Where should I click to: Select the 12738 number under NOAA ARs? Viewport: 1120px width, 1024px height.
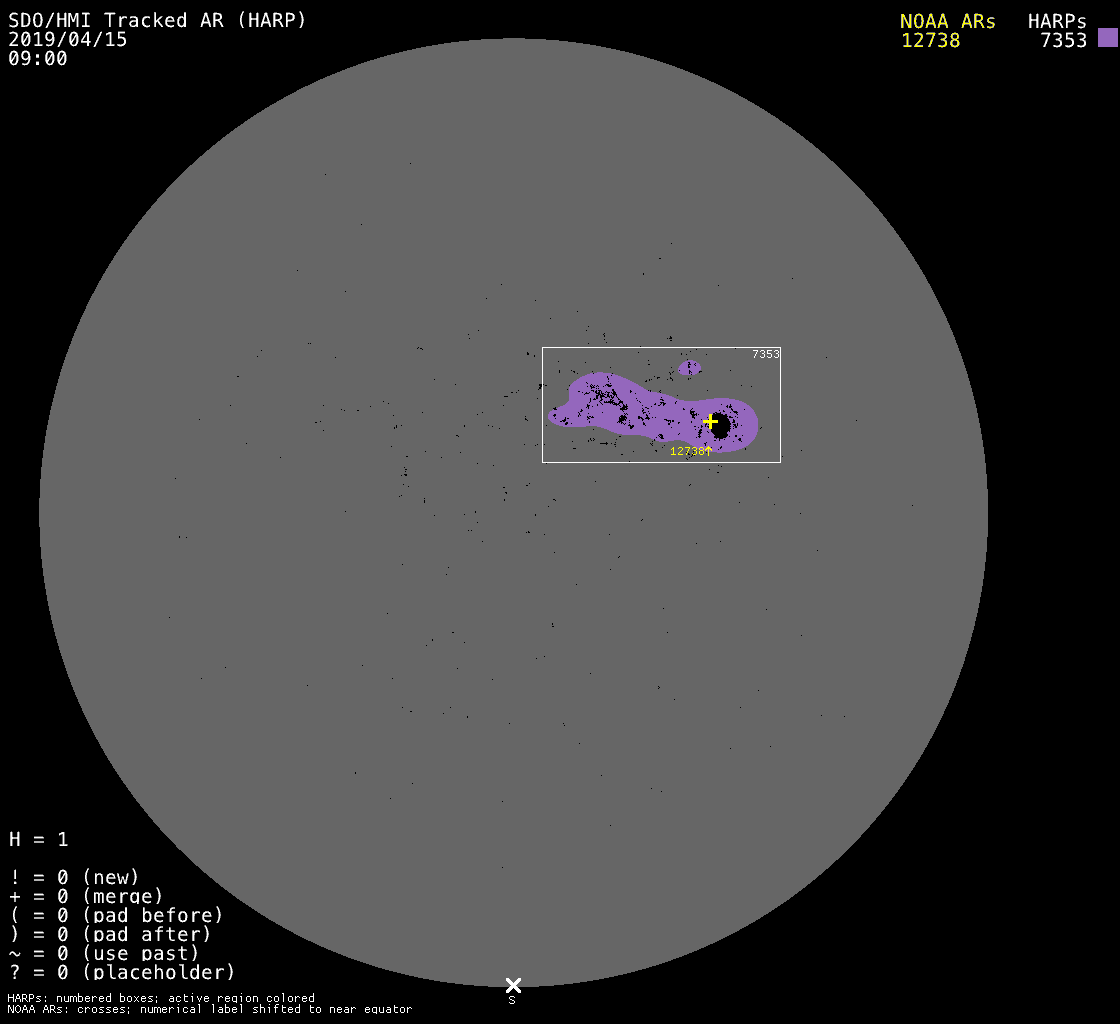(x=930, y=40)
